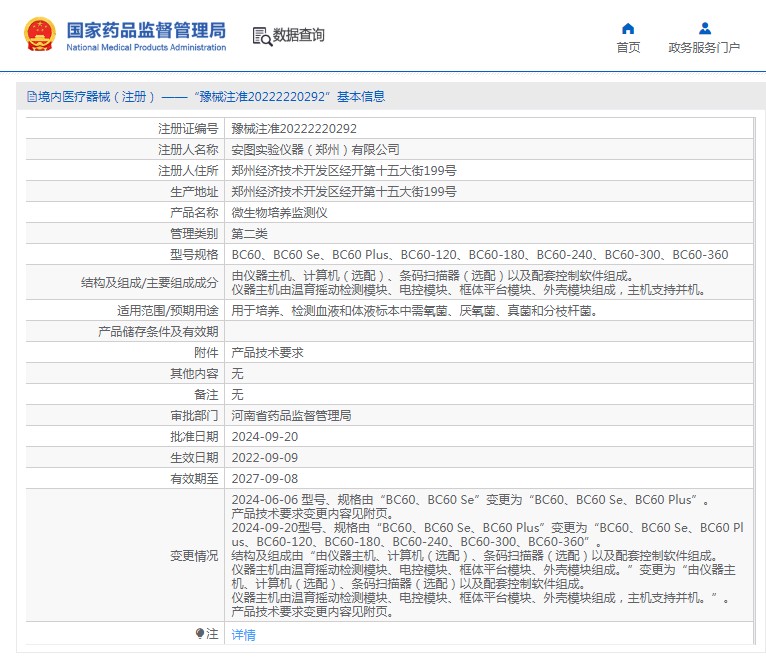Click the 政务服务门户 person icon
The image size is (766, 664).
click(x=704, y=29)
